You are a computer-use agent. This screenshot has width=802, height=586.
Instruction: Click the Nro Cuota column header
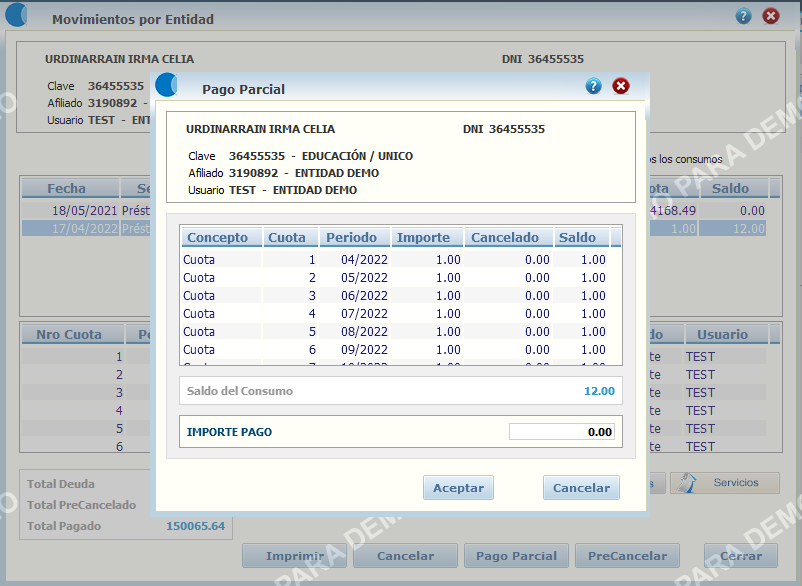(73, 334)
